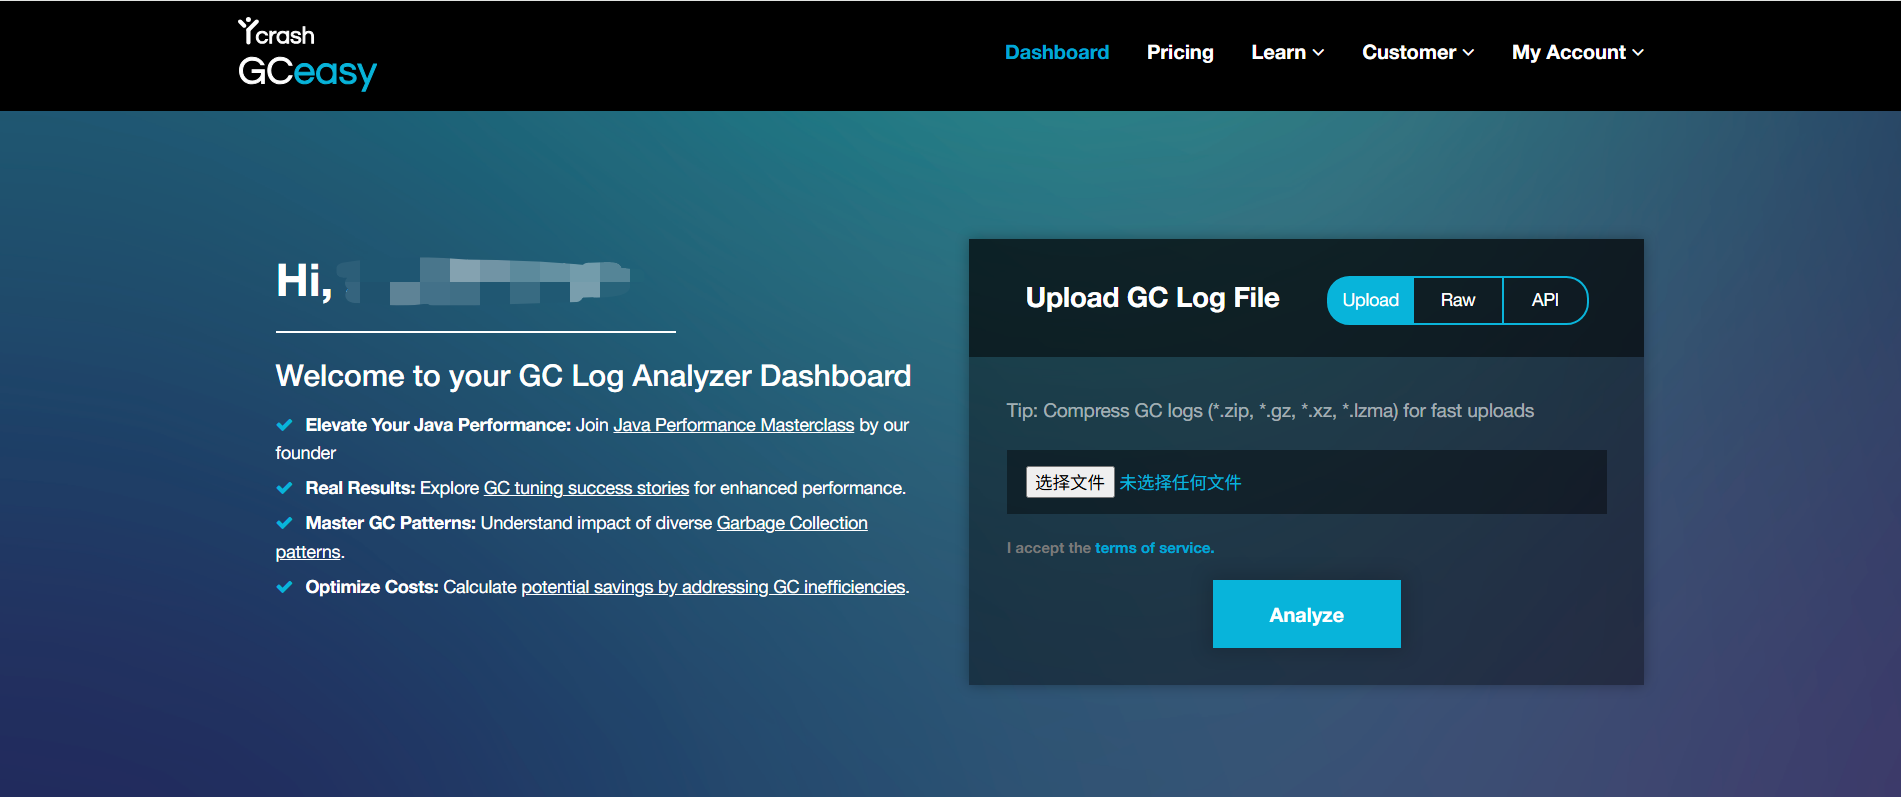Open GC tuning success stories link
The width and height of the screenshot is (1901, 797).
(586, 488)
